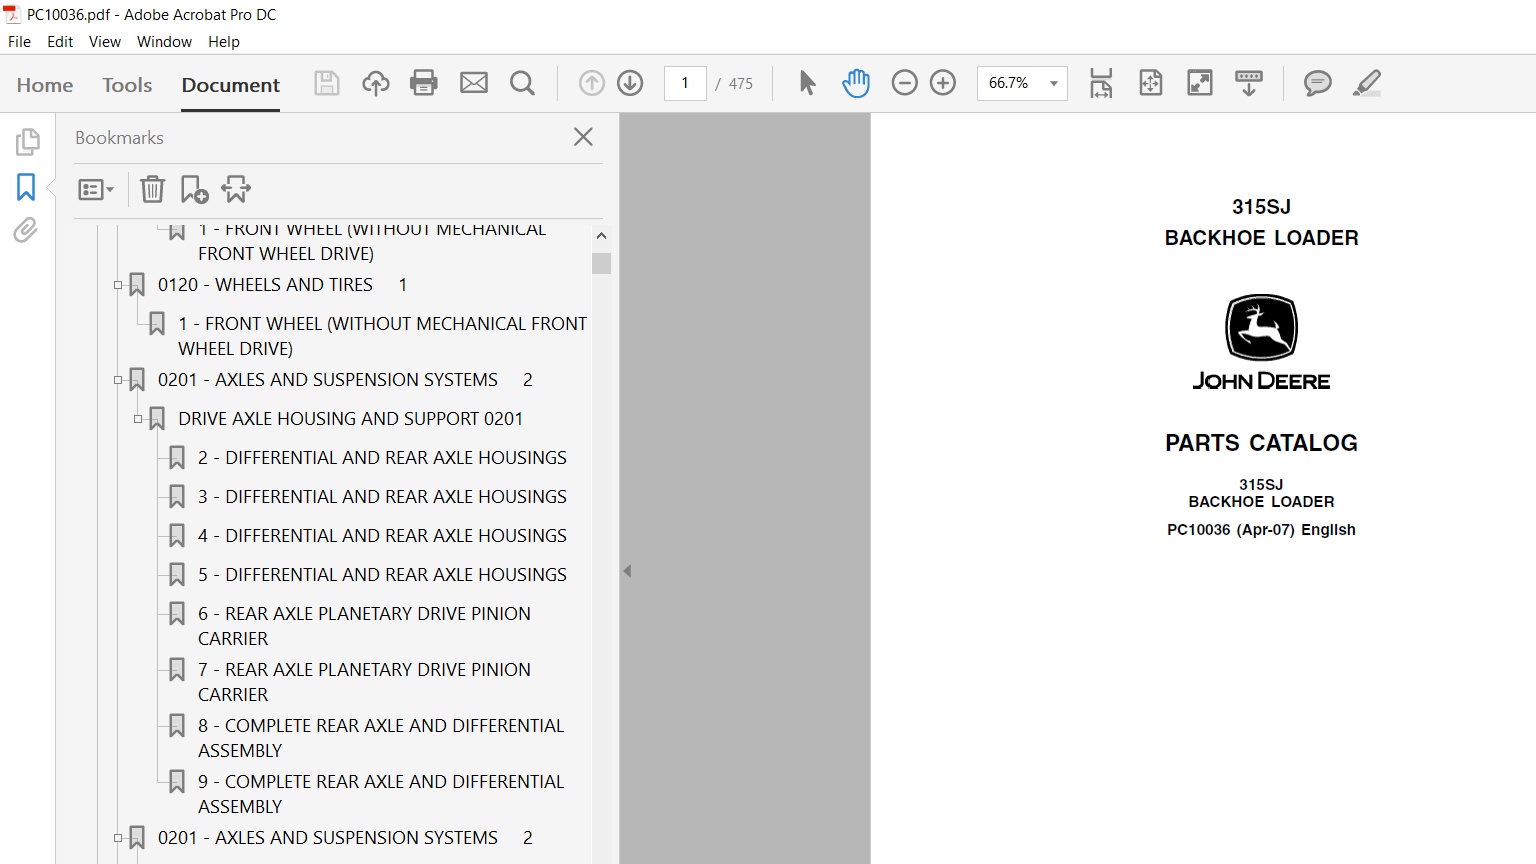Viewport: 1536px width, 864px height.
Task: Open bookmark 1 - FRONT WHEEL (WITHOUT MECHANICAL FRONT WHEEL DRIVE)
Action: coord(383,336)
